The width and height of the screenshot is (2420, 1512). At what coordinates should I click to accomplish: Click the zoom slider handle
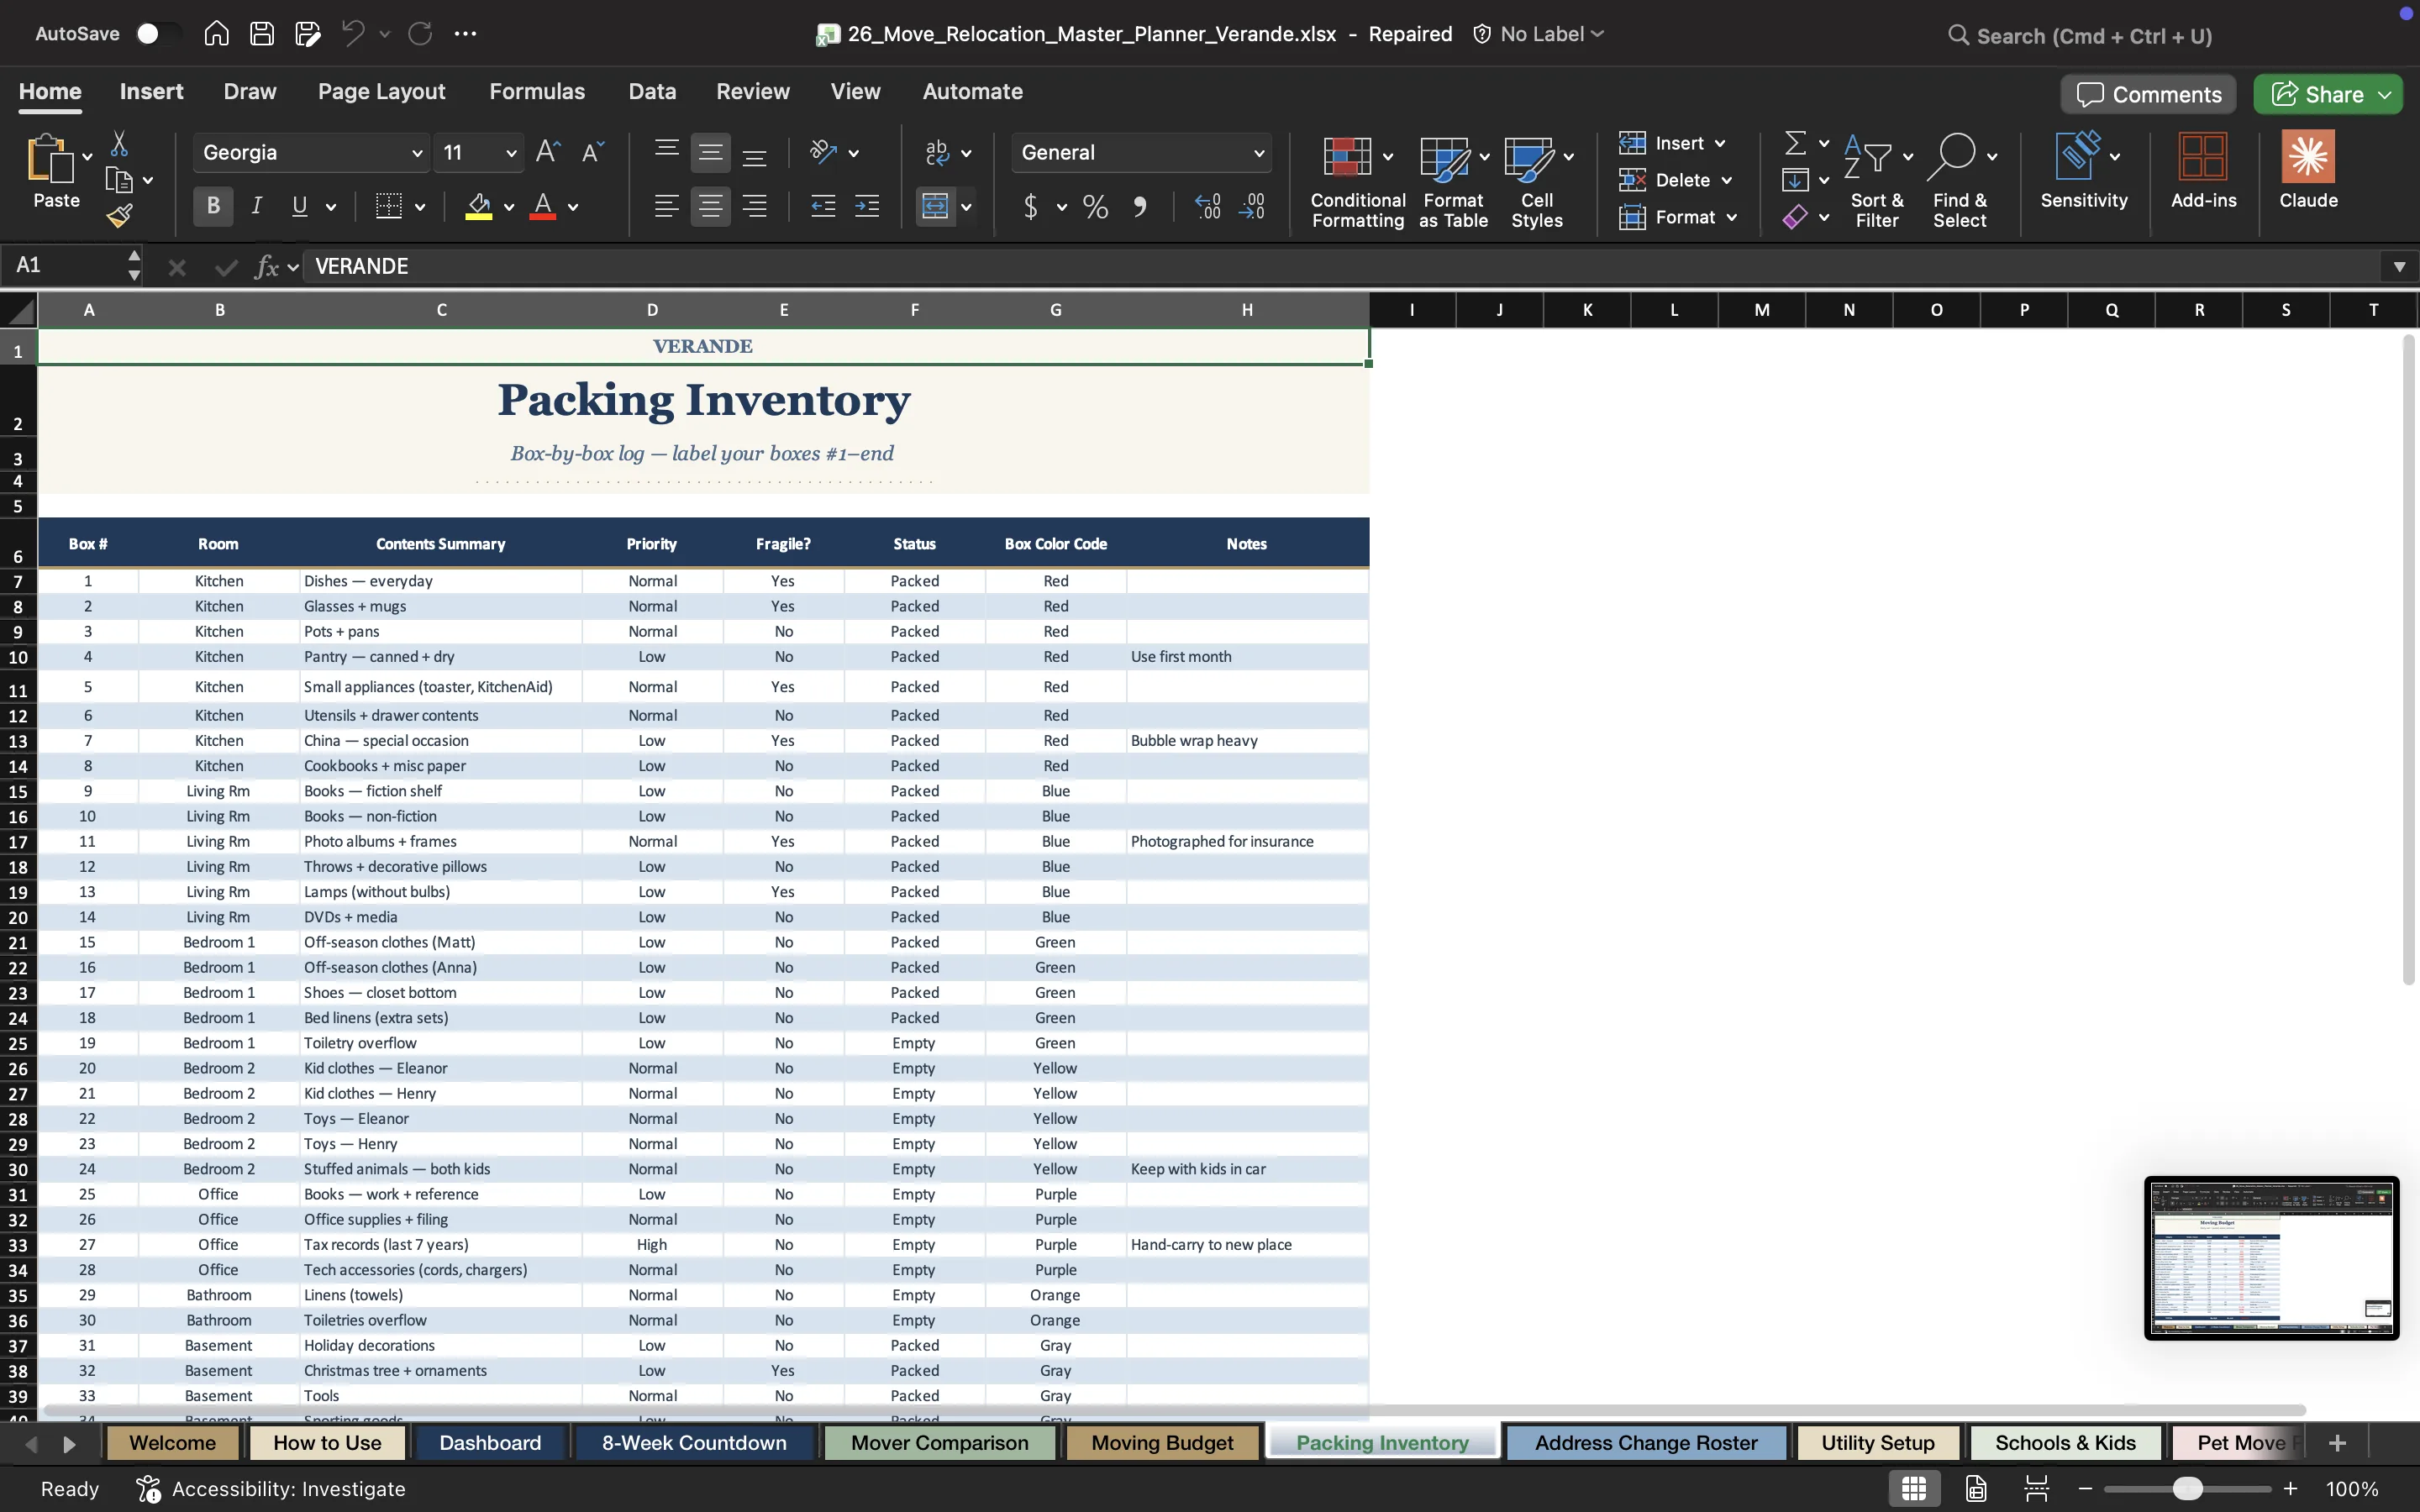(x=2188, y=1489)
